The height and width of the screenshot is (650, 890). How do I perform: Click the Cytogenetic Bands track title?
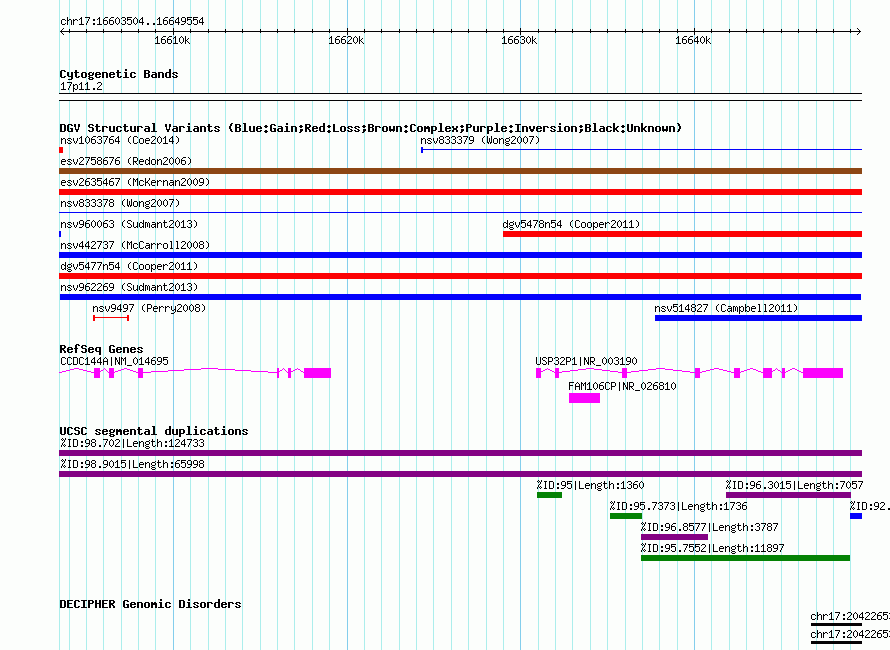pos(119,74)
